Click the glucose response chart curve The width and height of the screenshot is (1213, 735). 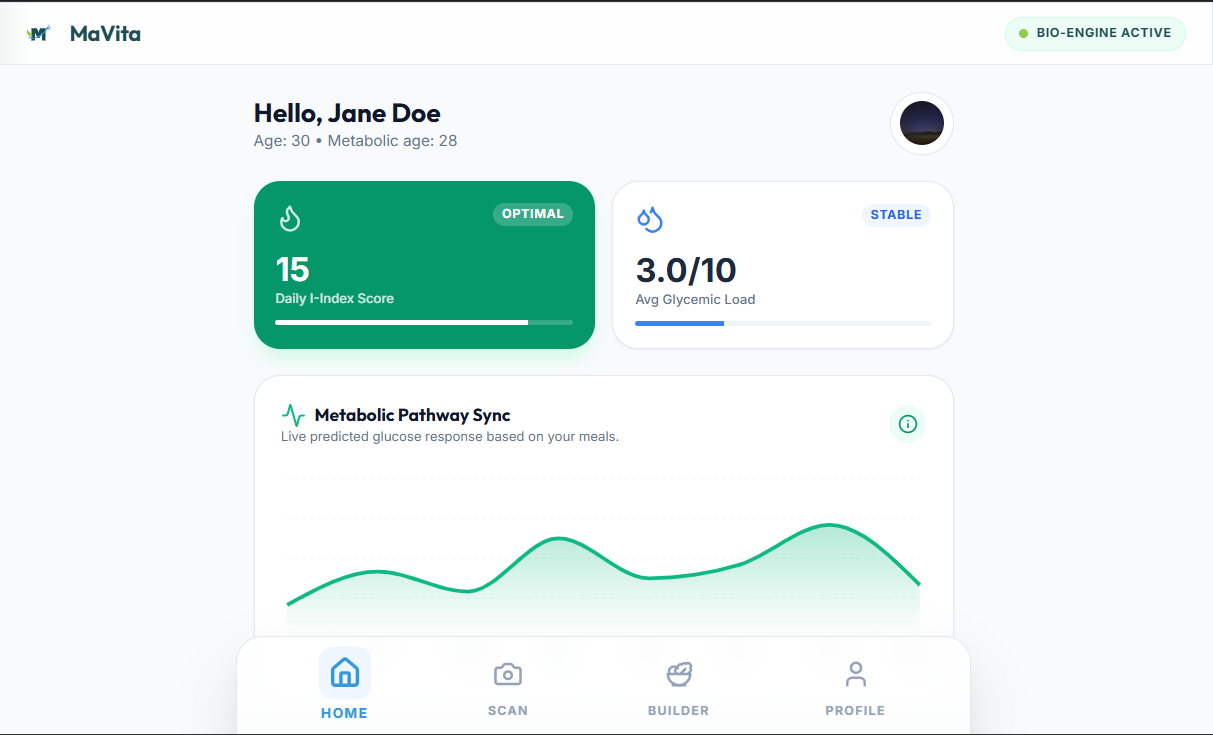coord(604,565)
